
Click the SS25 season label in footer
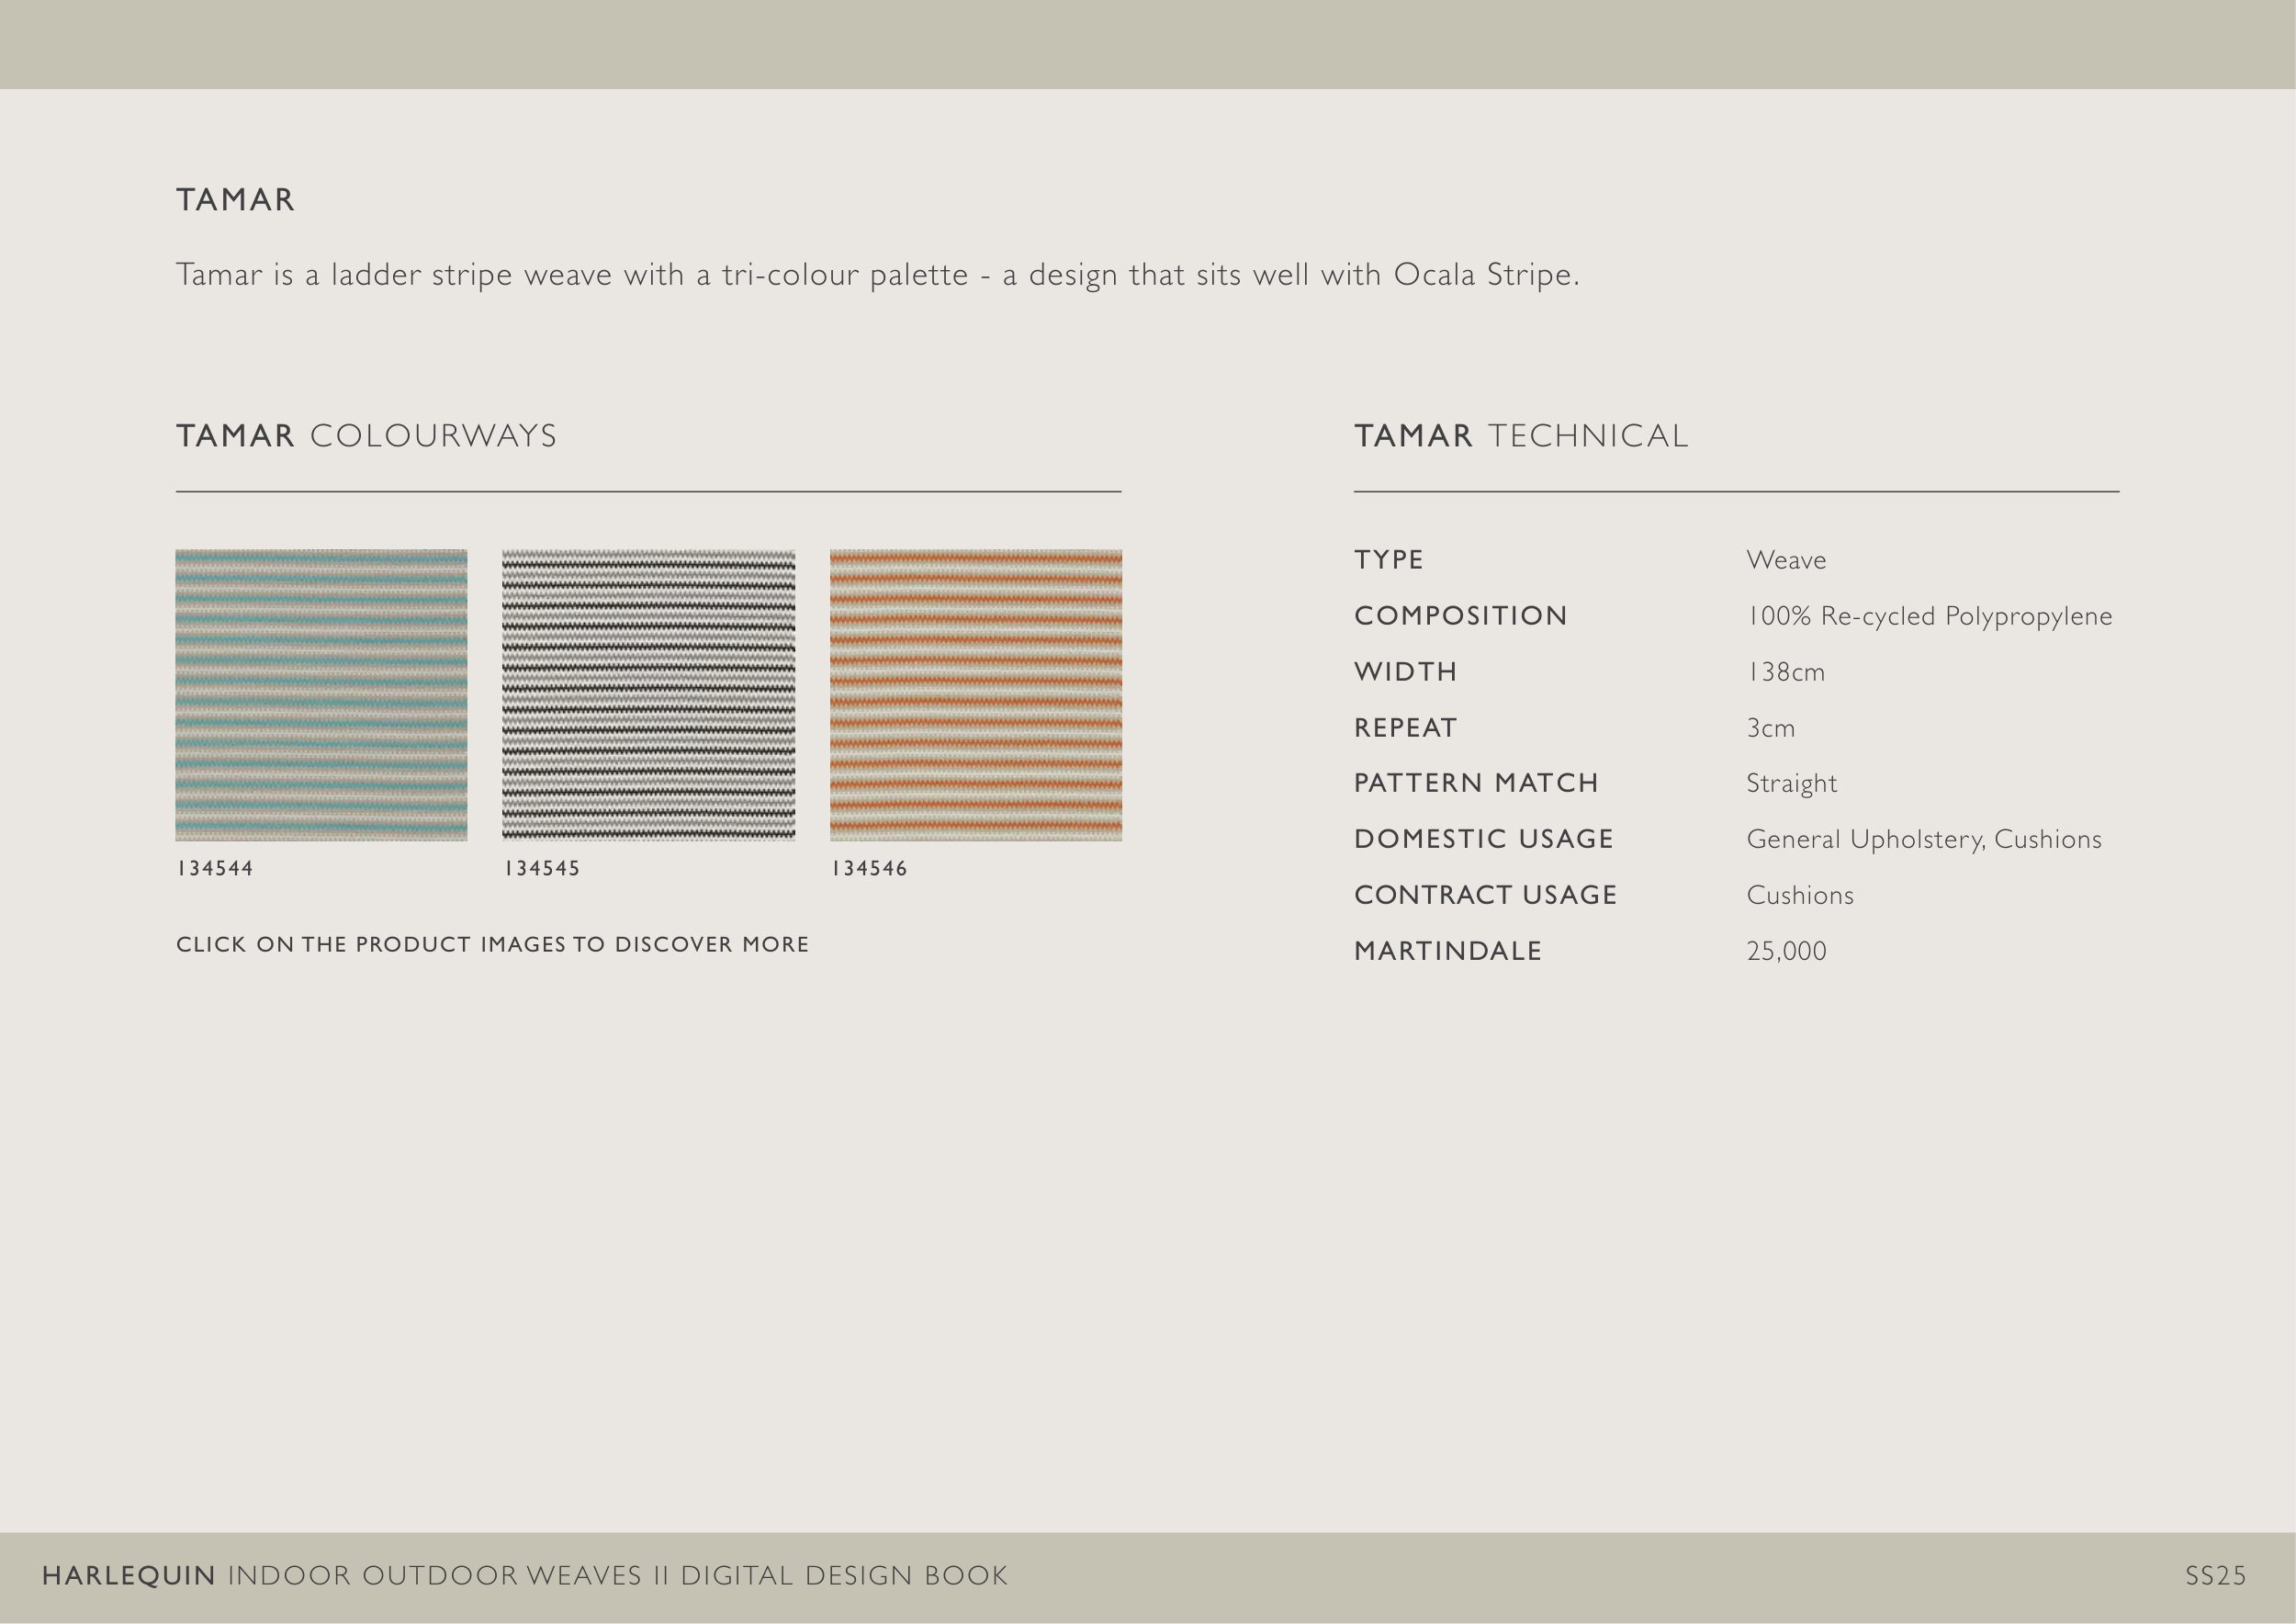[x=2215, y=1576]
